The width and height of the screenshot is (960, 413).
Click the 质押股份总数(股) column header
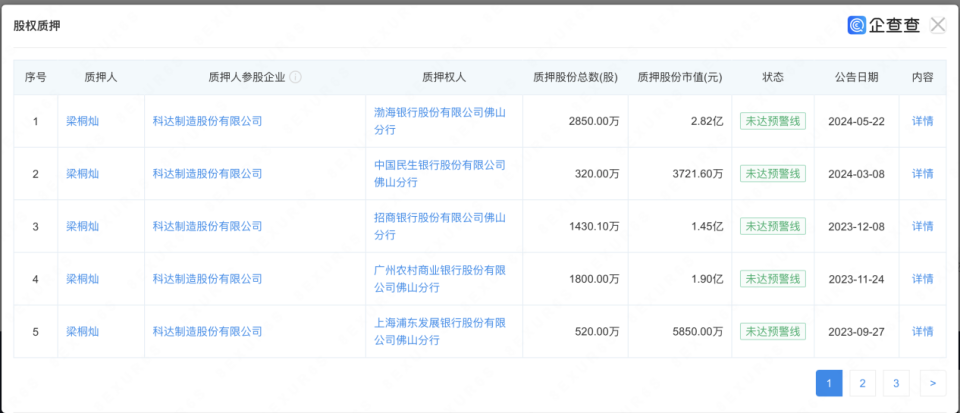[x=576, y=77]
